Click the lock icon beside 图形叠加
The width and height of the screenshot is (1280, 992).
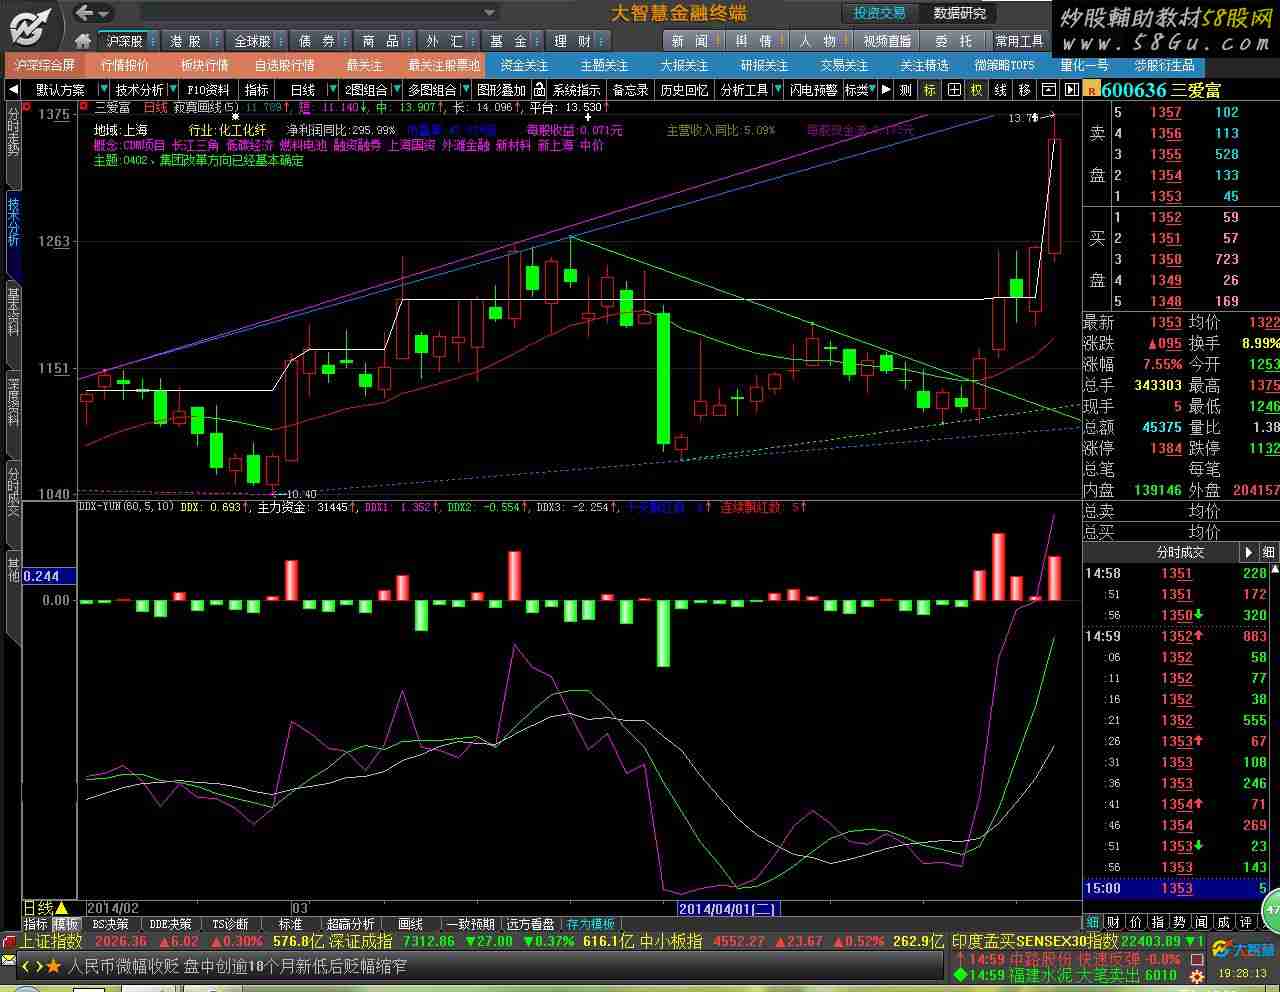click(x=539, y=90)
